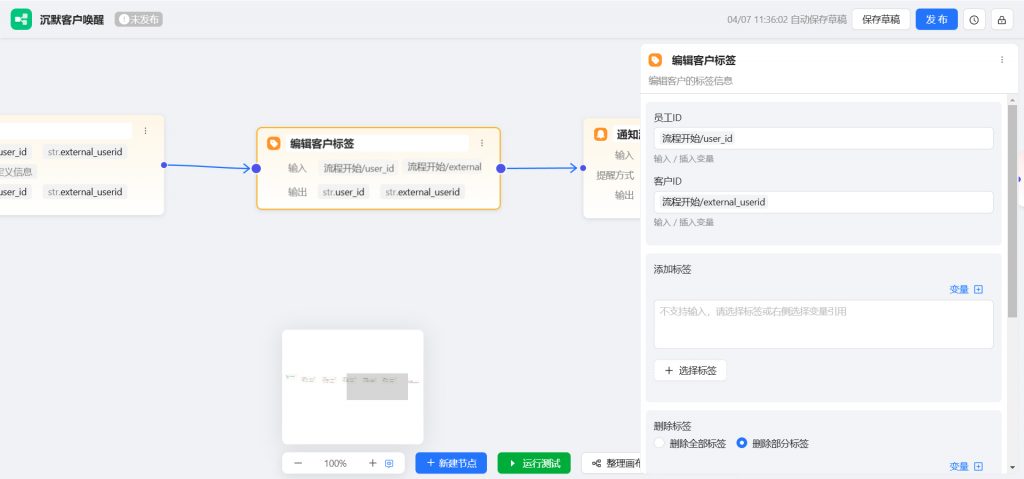Click orange tag icon in panel header
This screenshot has height=479, width=1024.
[x=655, y=60]
